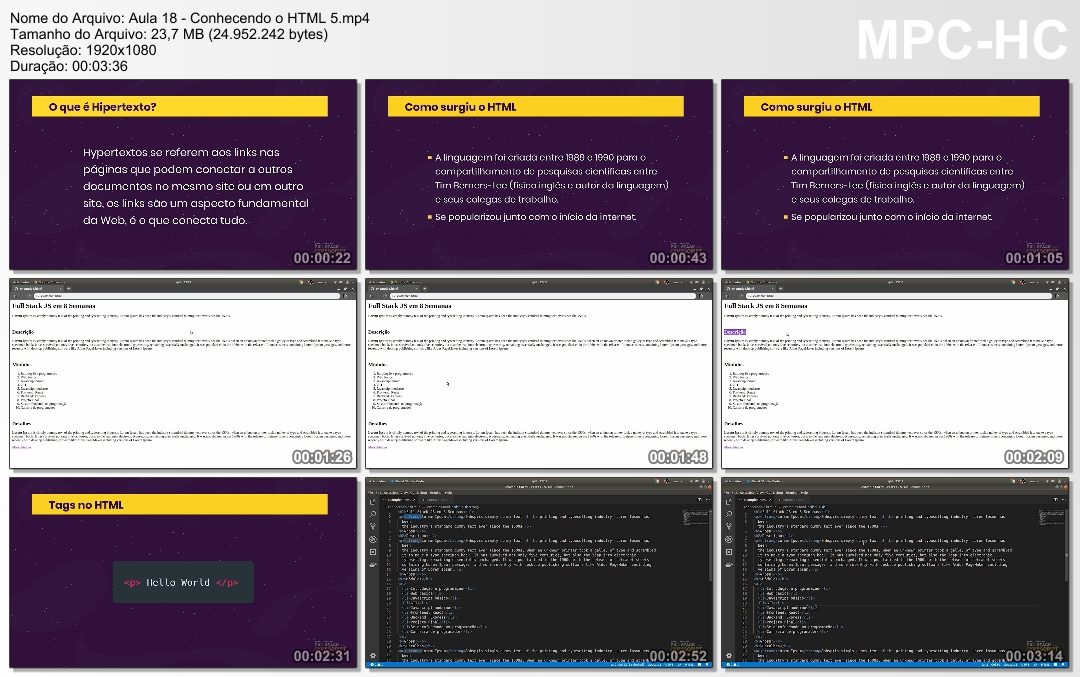Click highlighted Descrição heading in 00:02:09 thumbnail

click(x=735, y=331)
